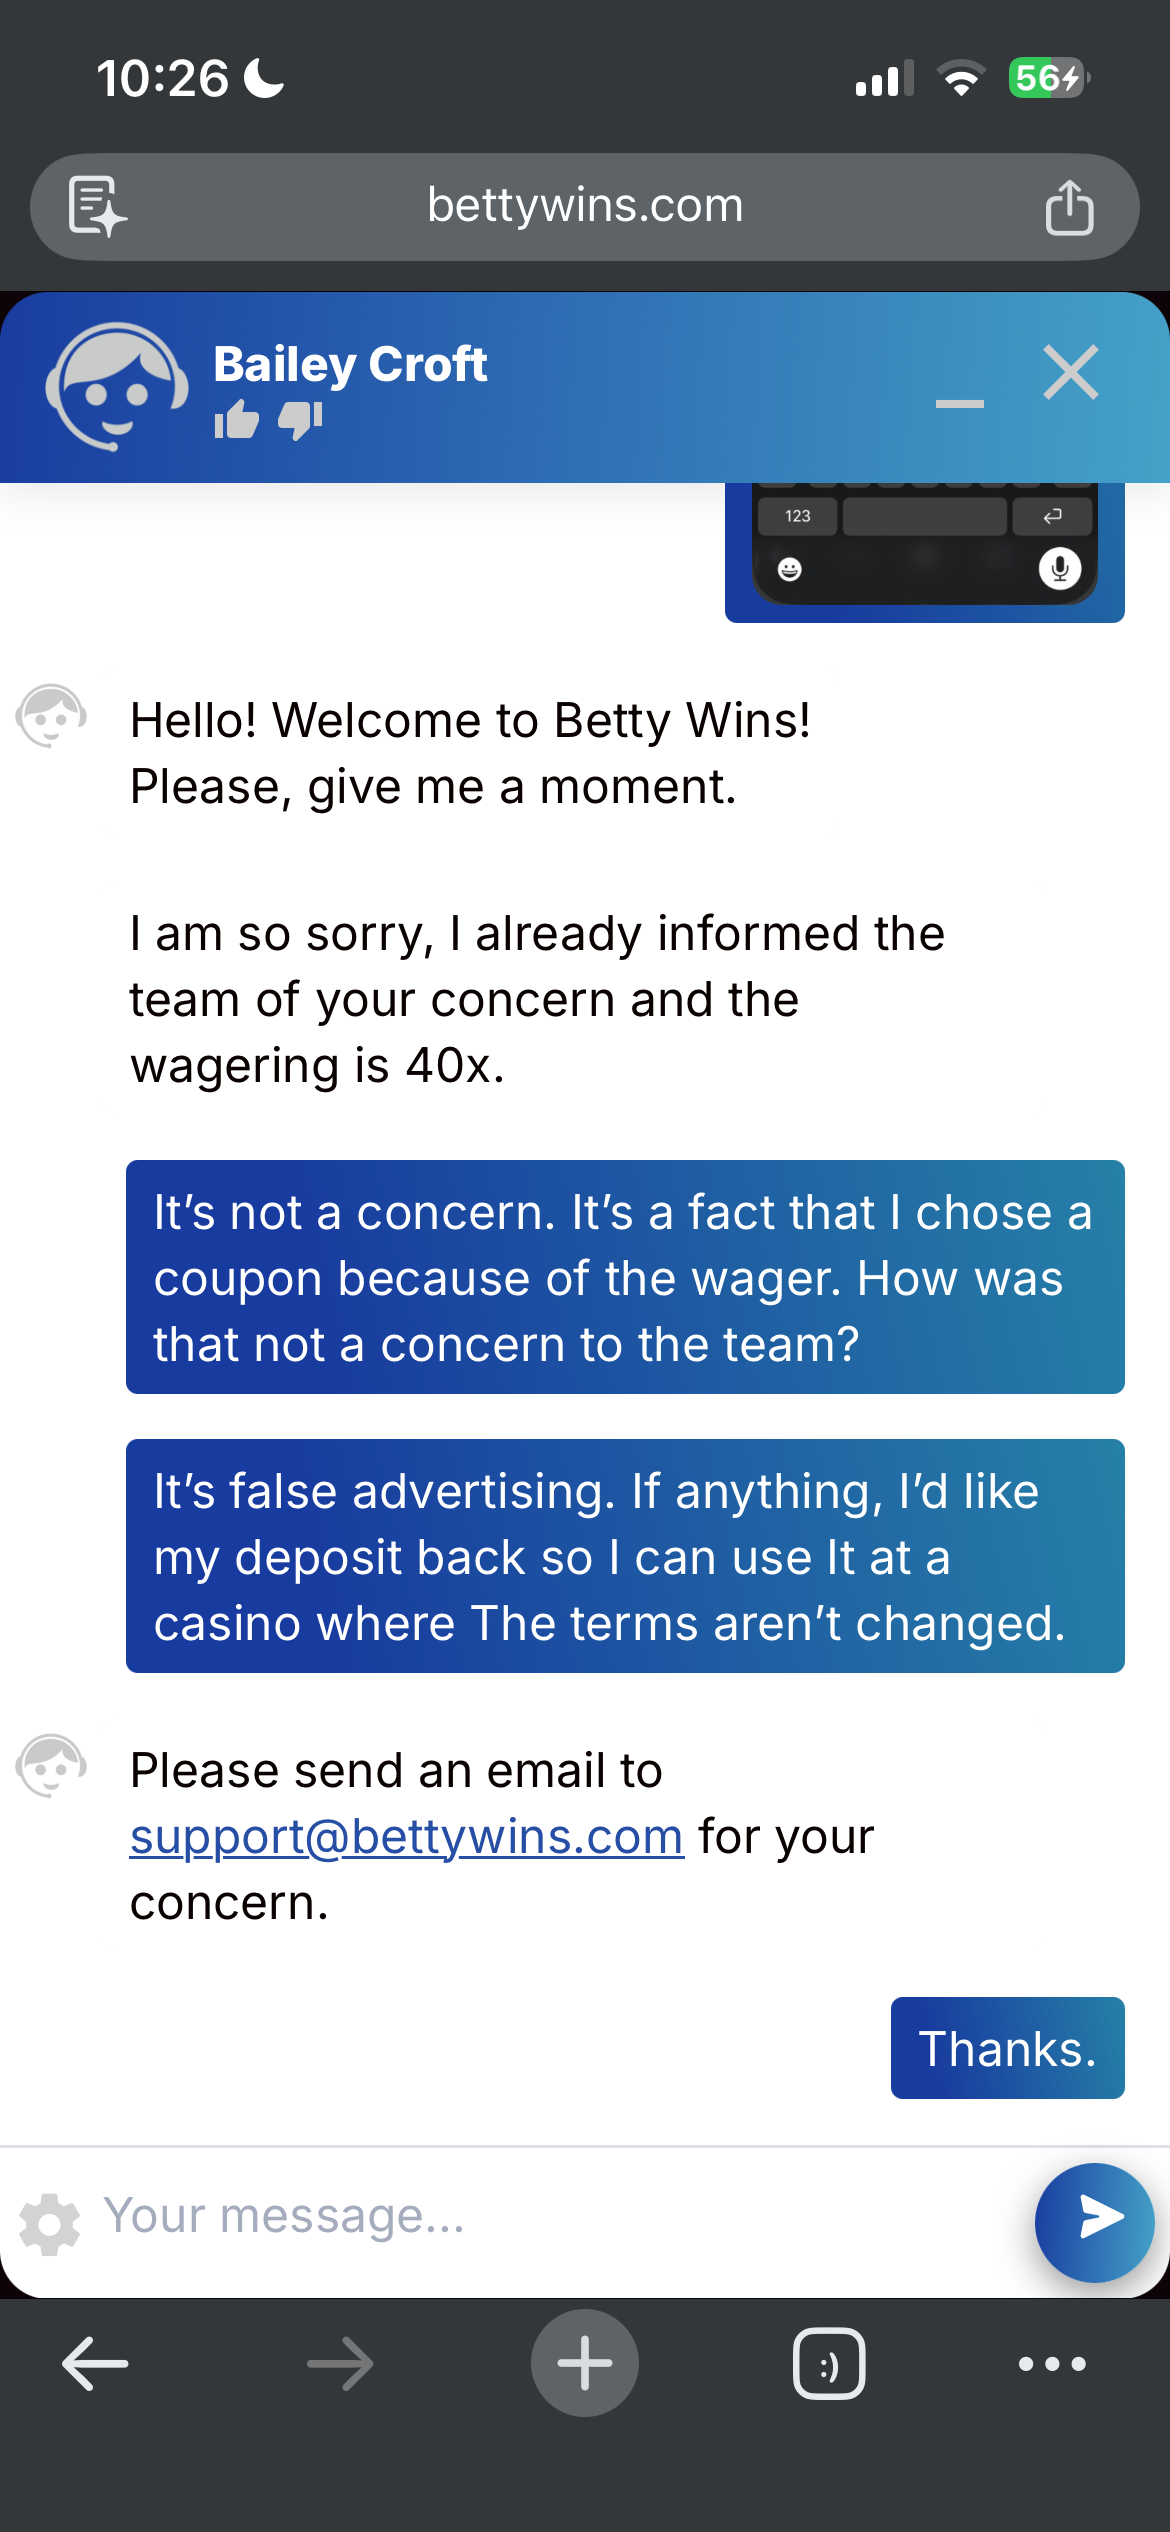This screenshot has height=2532, width=1170.
Task: Tap the 'Thanks.' message bubble
Action: (1008, 2048)
